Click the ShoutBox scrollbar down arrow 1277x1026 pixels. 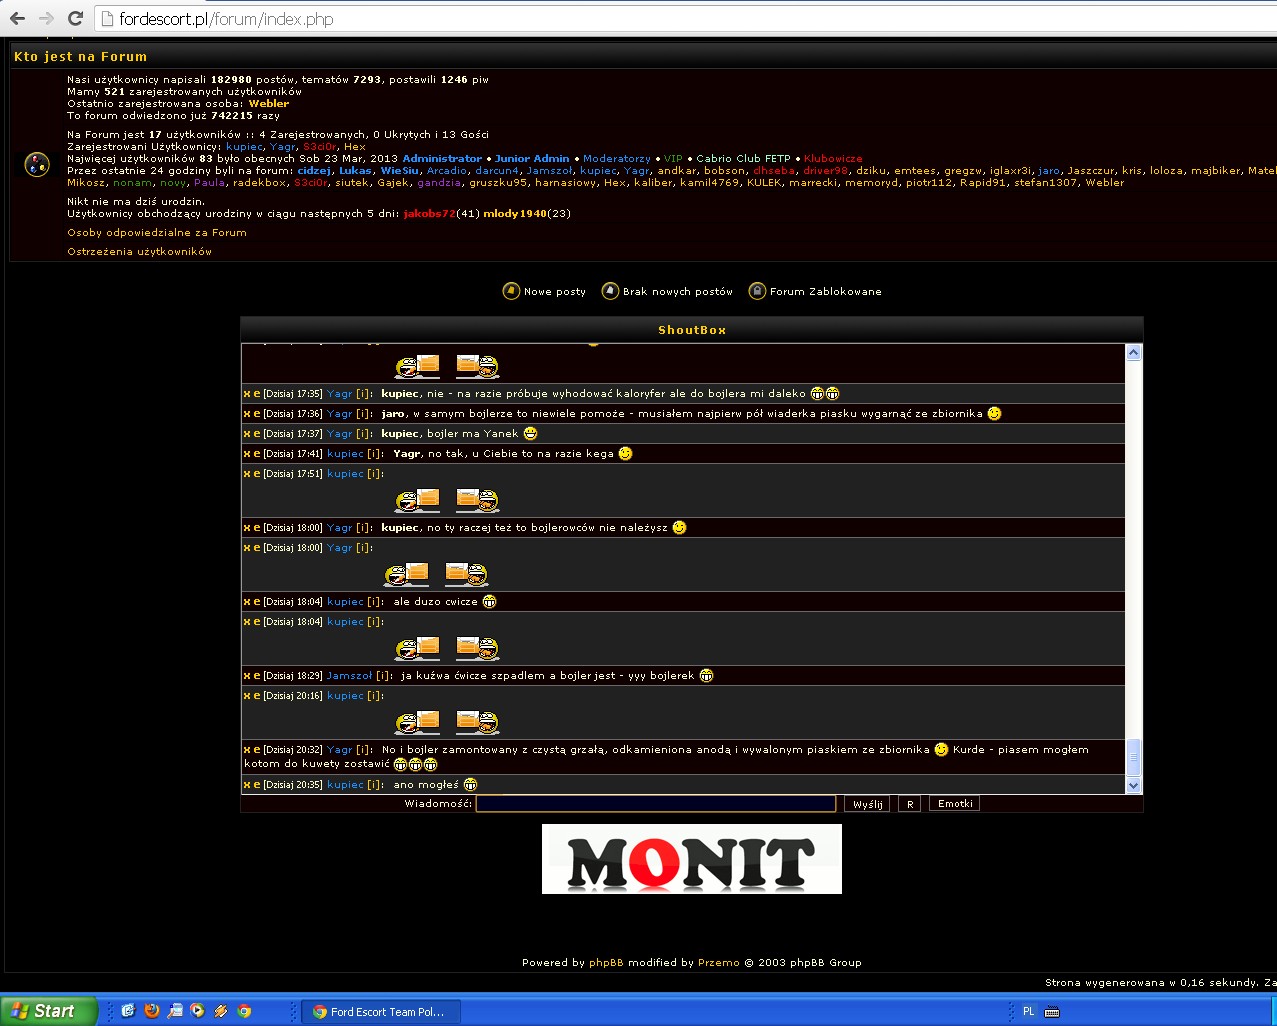[x=1133, y=786]
